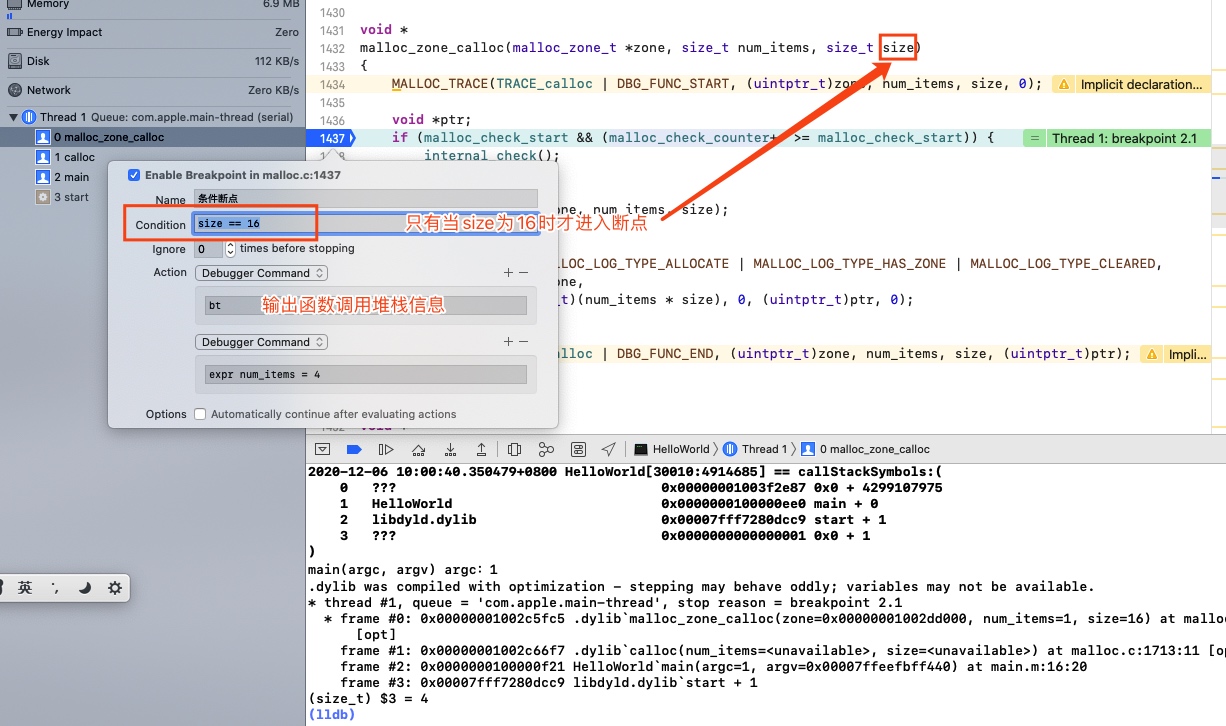The height and width of the screenshot is (726, 1226).
Task: Click the Step Into debug icon
Action: click(450, 450)
